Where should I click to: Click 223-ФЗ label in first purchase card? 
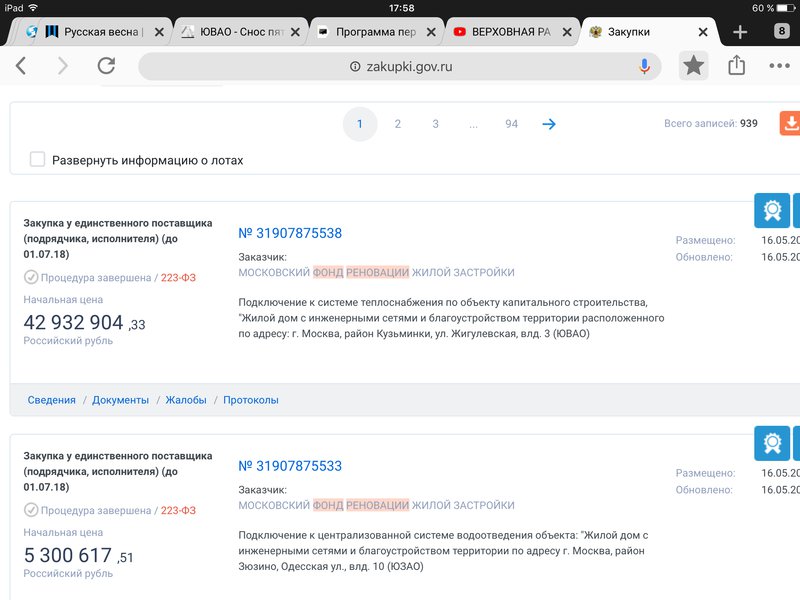(178, 278)
